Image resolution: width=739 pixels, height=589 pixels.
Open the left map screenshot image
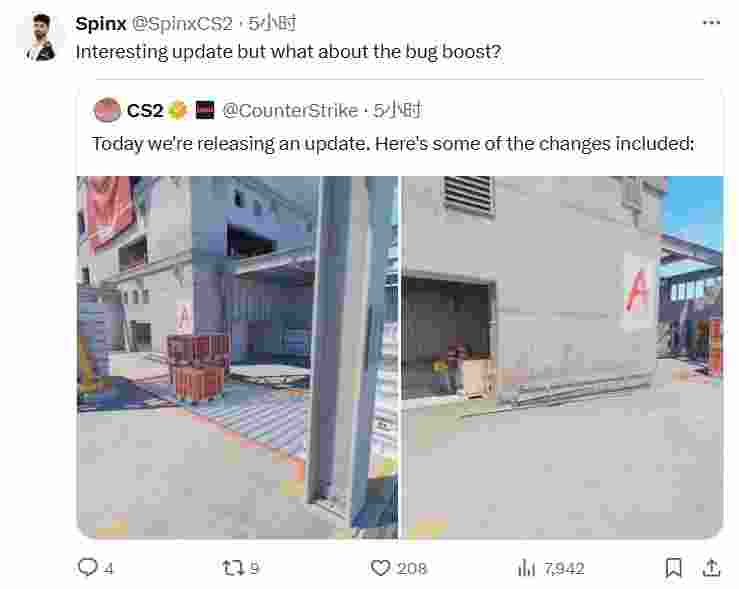click(238, 357)
